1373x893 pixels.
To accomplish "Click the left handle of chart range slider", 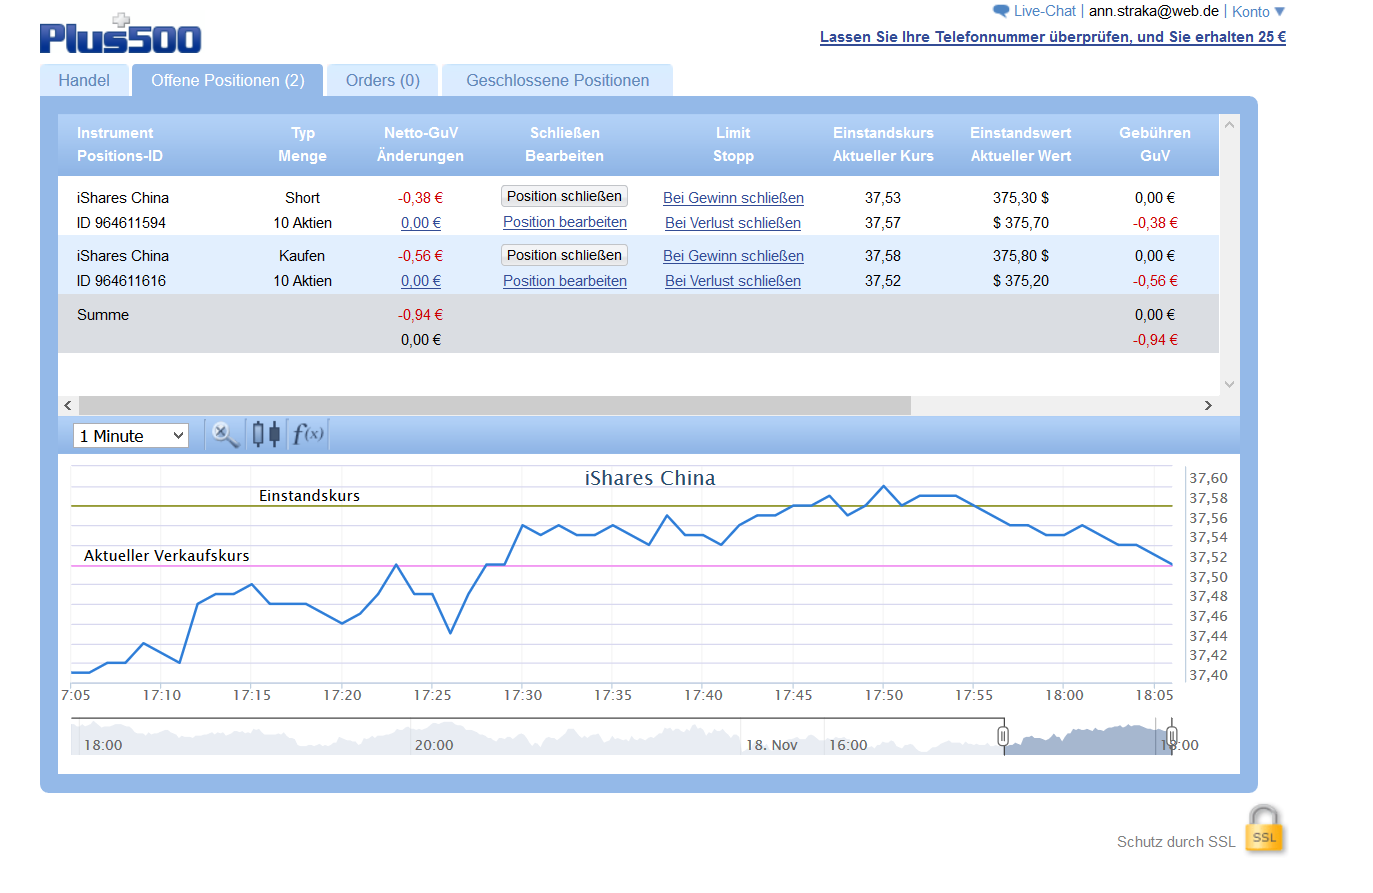I will [1003, 737].
